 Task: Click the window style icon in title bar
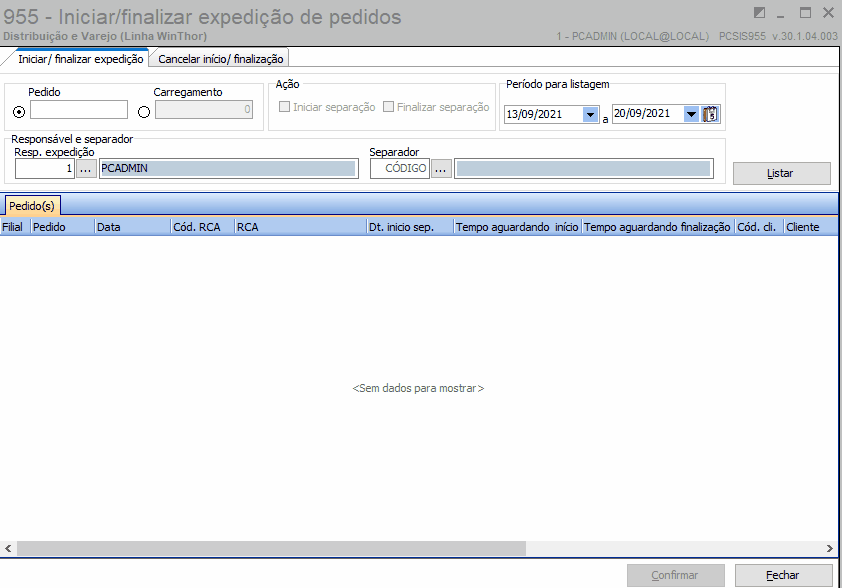(759, 13)
